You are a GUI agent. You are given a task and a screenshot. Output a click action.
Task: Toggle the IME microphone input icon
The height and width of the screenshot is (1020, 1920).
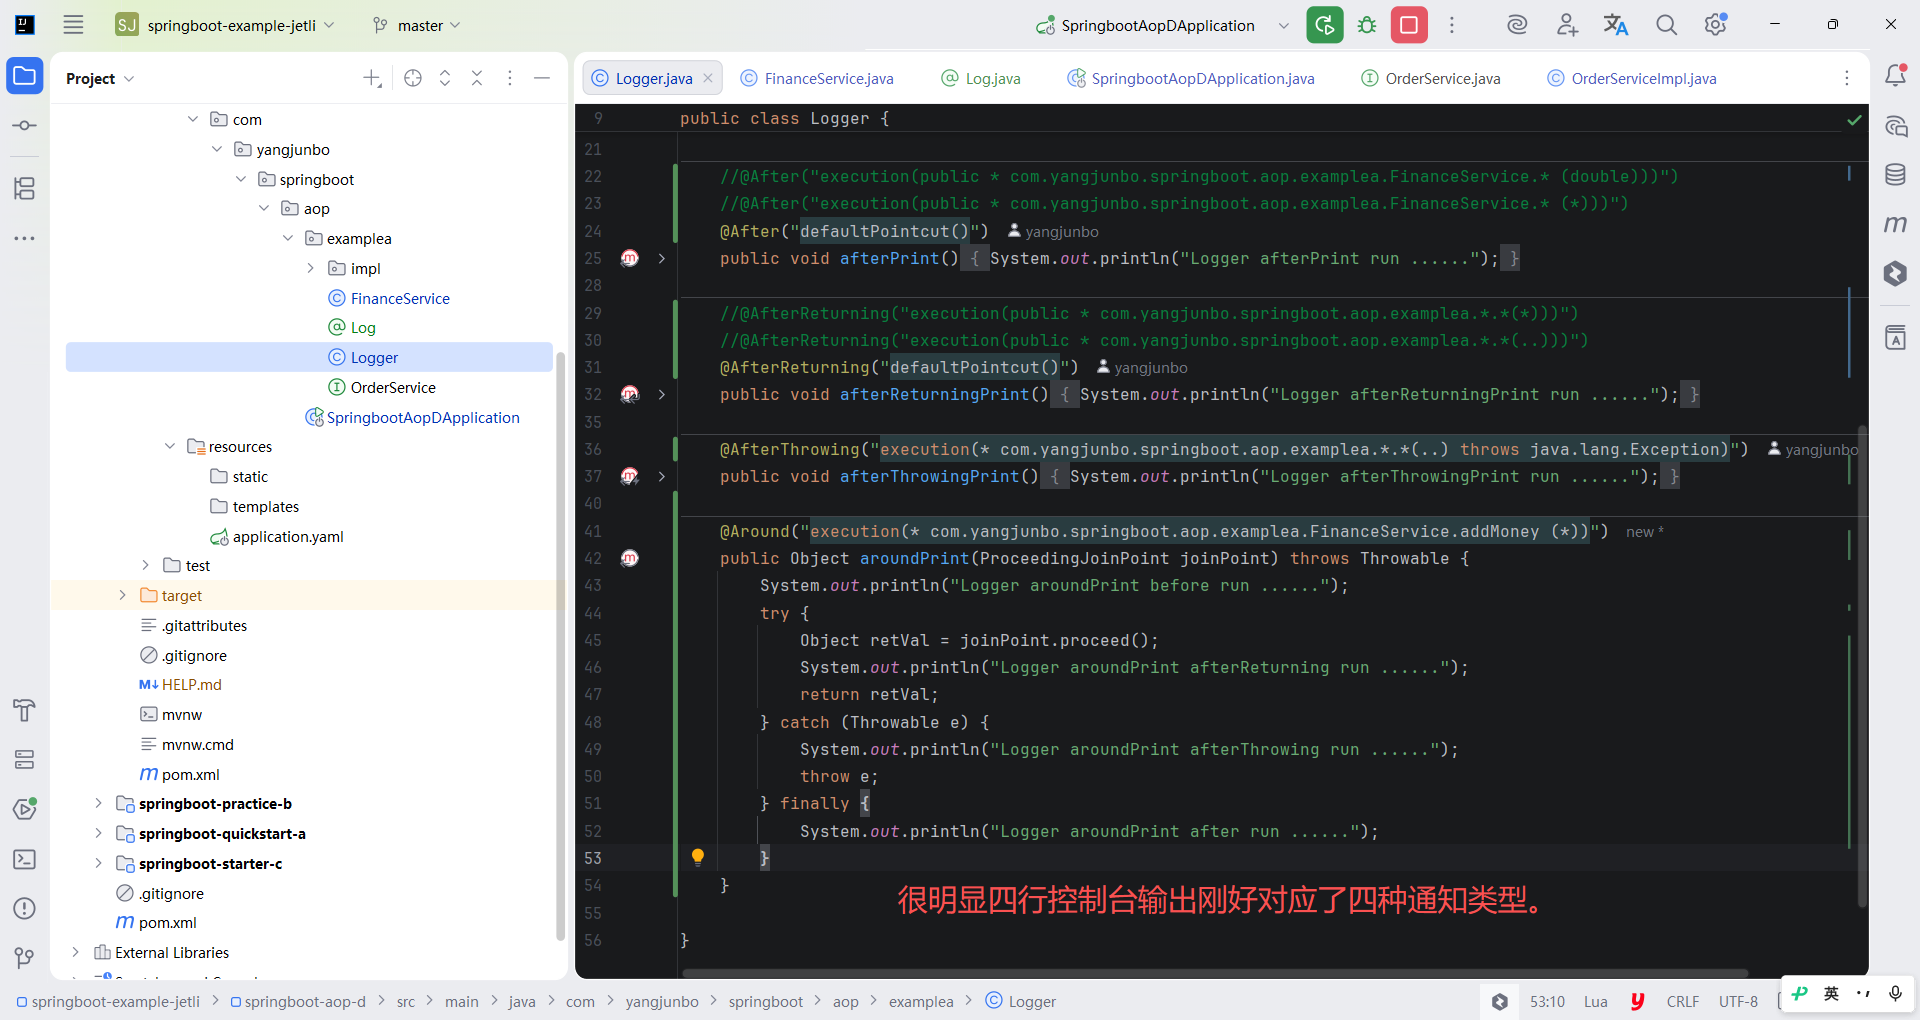[x=1895, y=993]
